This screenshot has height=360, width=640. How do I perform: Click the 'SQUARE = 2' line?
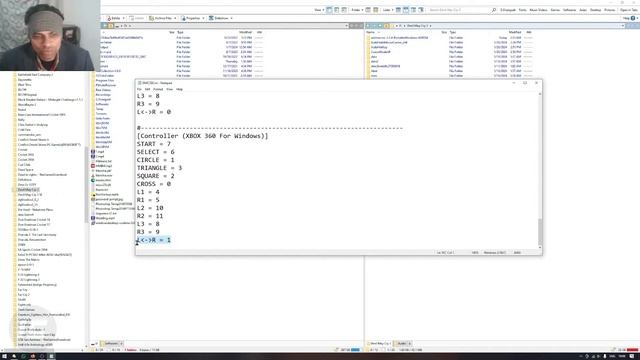[156, 176]
